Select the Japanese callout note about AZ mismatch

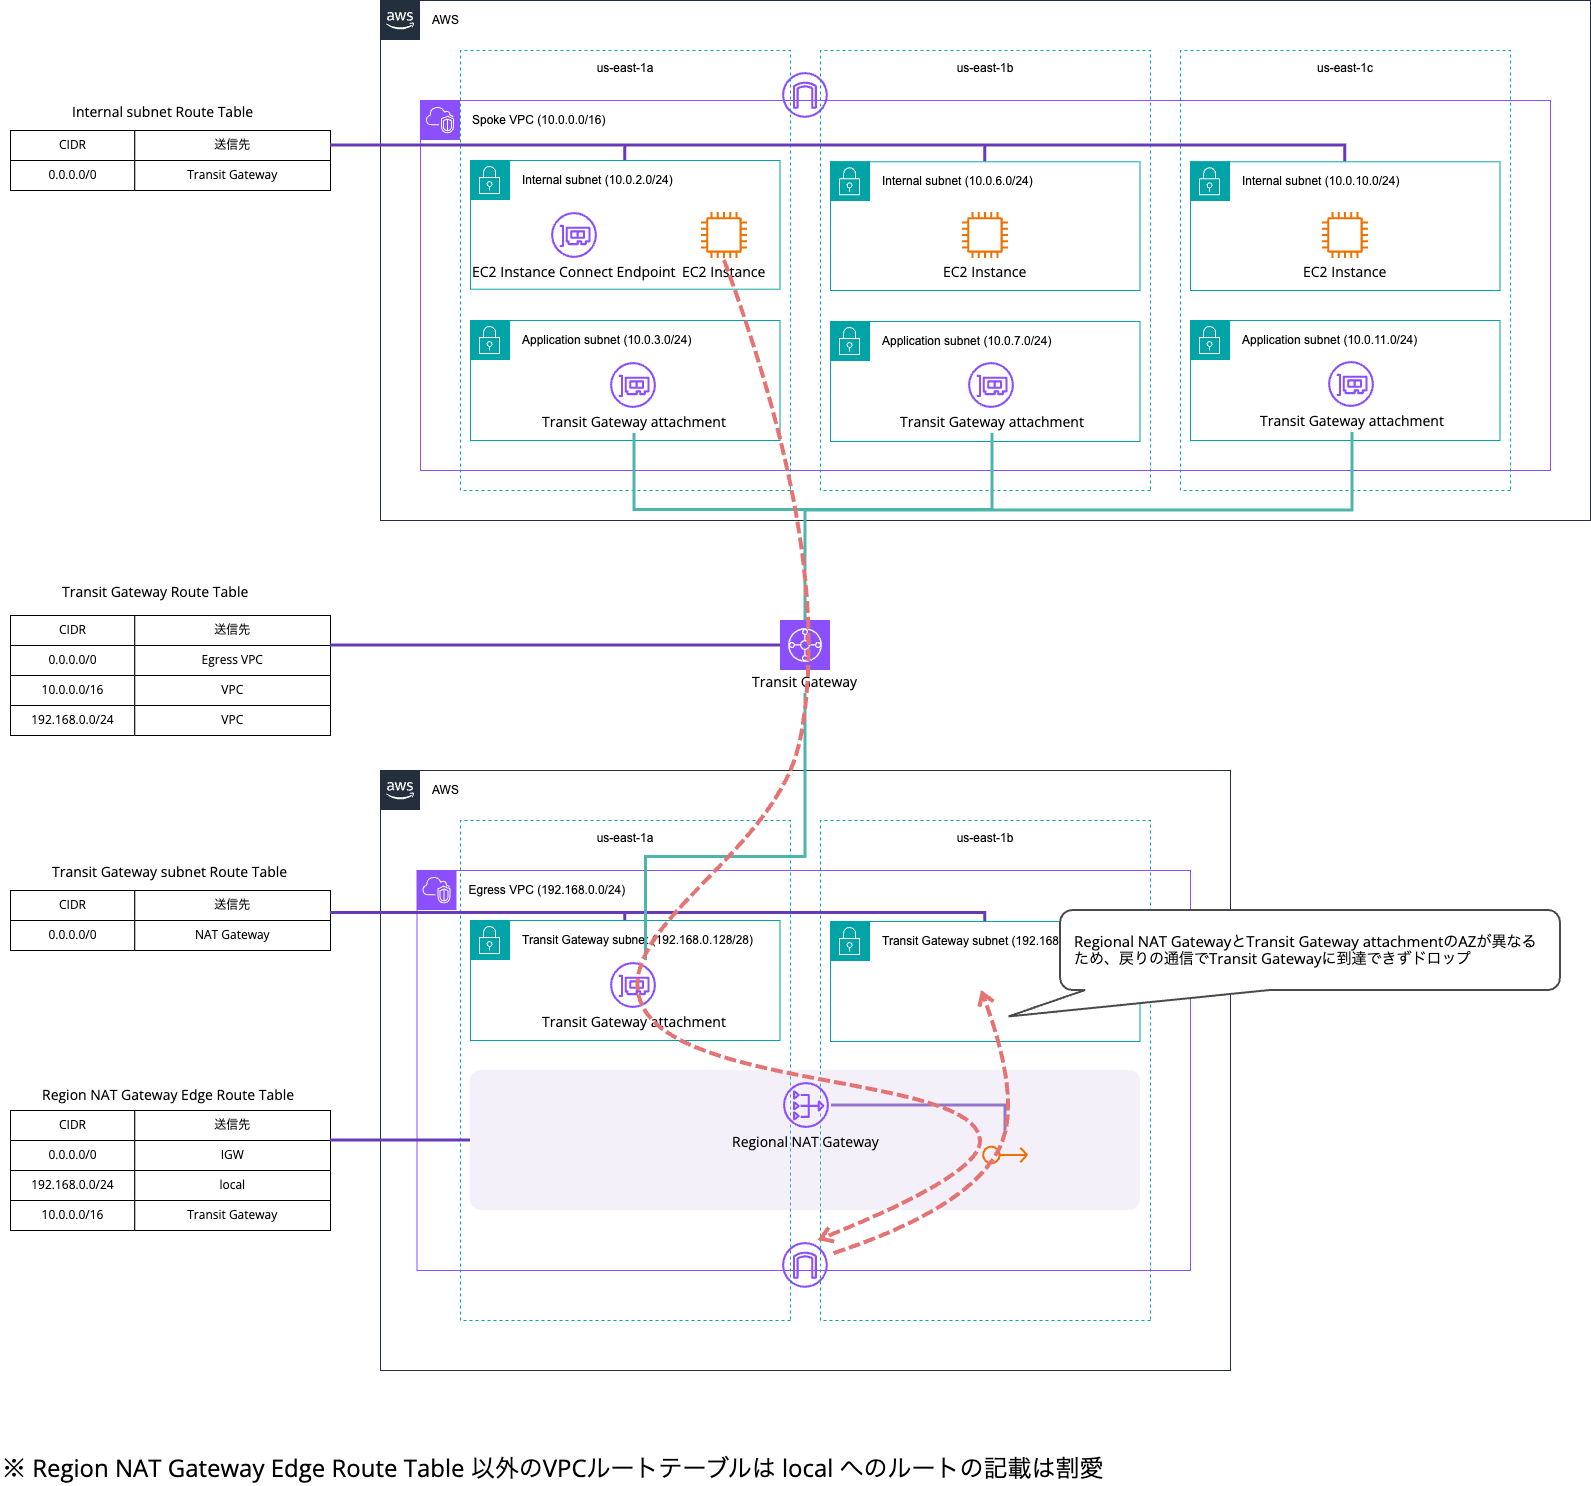click(x=1310, y=950)
